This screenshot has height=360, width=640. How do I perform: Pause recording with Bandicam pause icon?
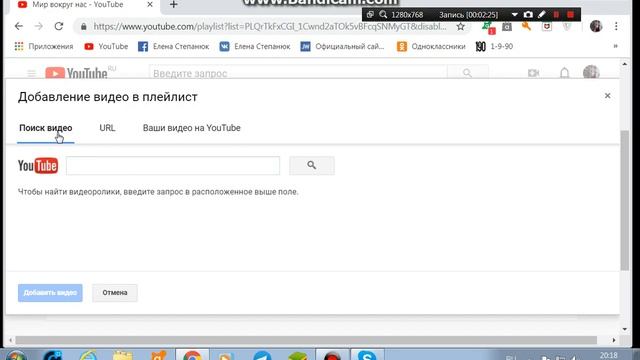pos(556,15)
